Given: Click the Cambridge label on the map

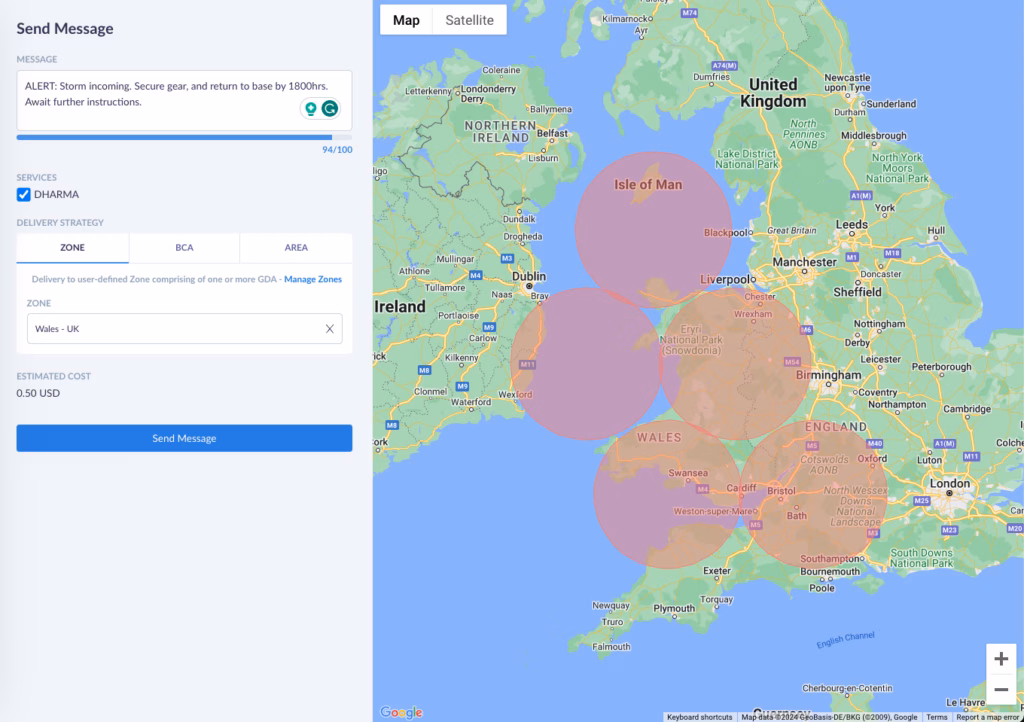Looking at the screenshot, I should [967, 409].
